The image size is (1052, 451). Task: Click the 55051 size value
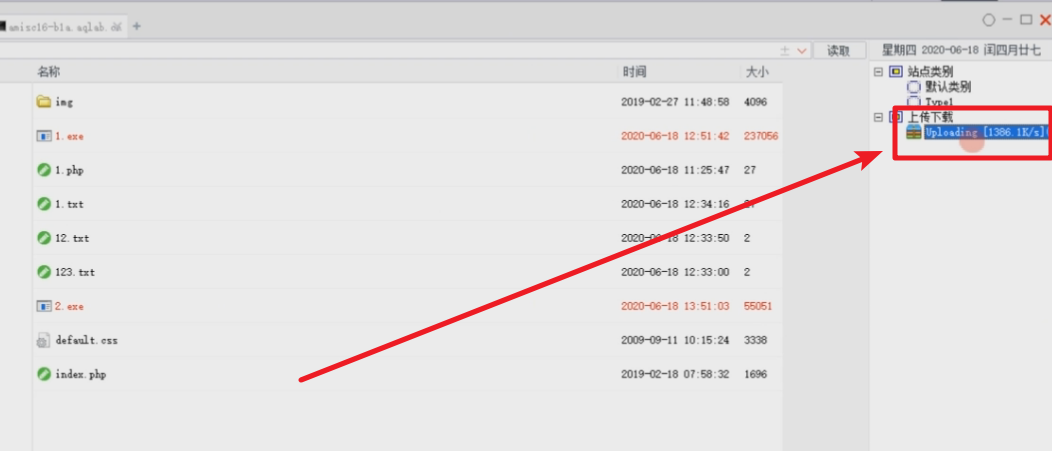[x=758, y=306]
